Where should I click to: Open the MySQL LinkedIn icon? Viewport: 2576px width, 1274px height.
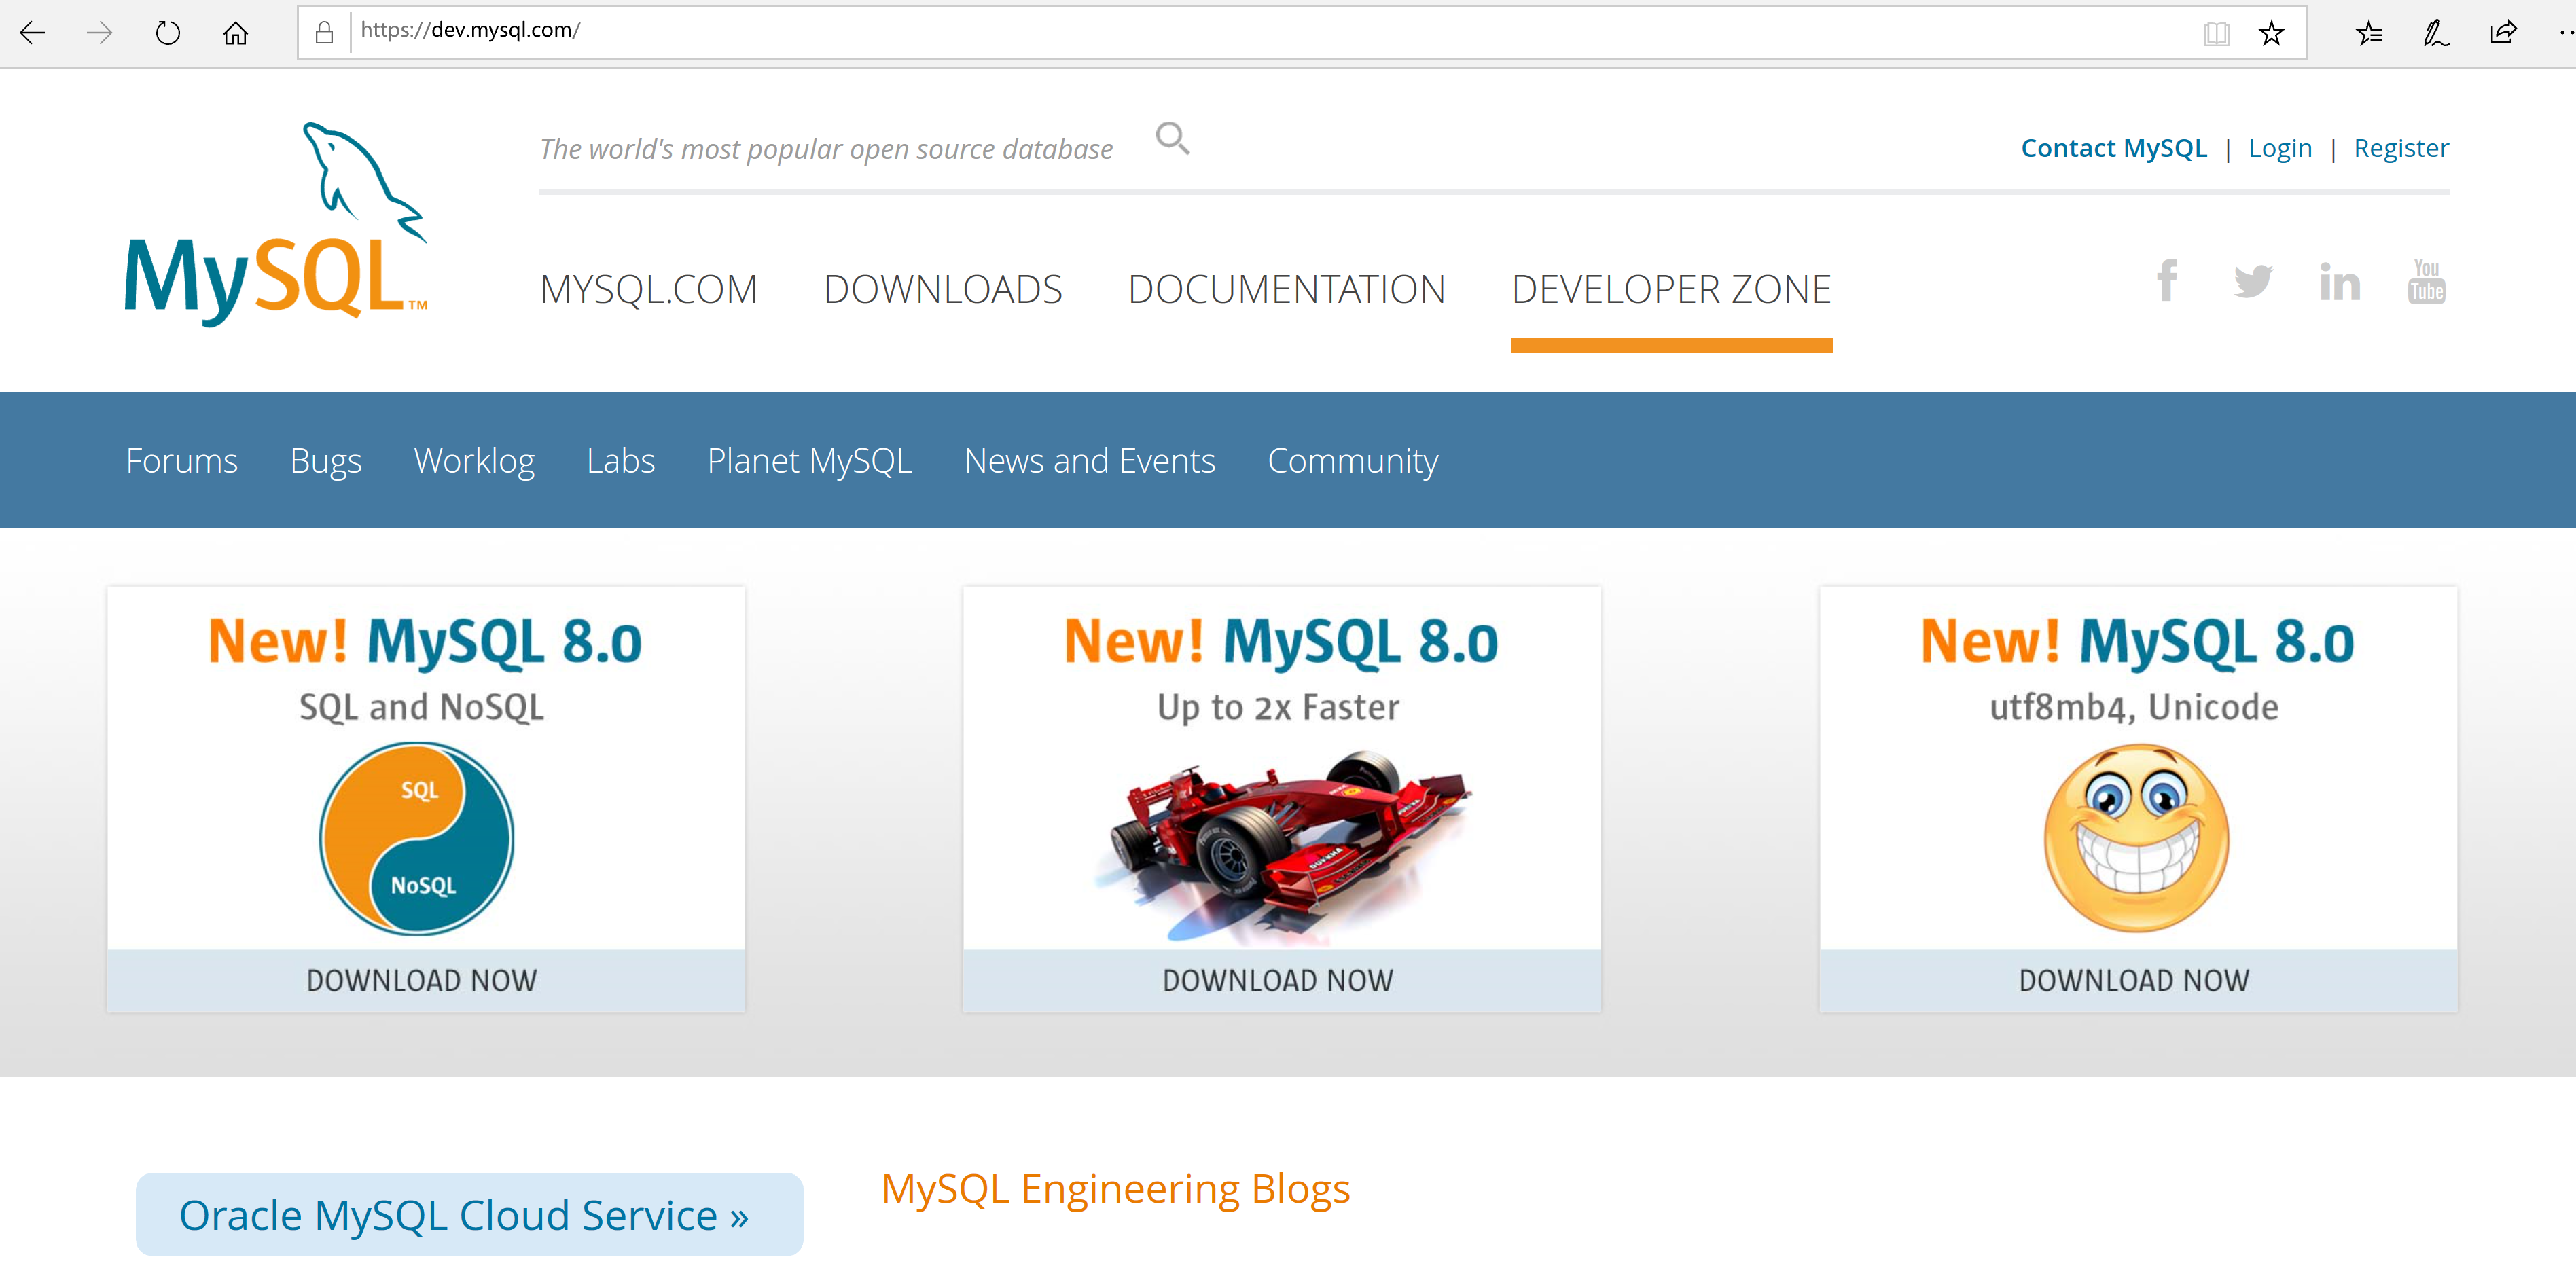2340,282
